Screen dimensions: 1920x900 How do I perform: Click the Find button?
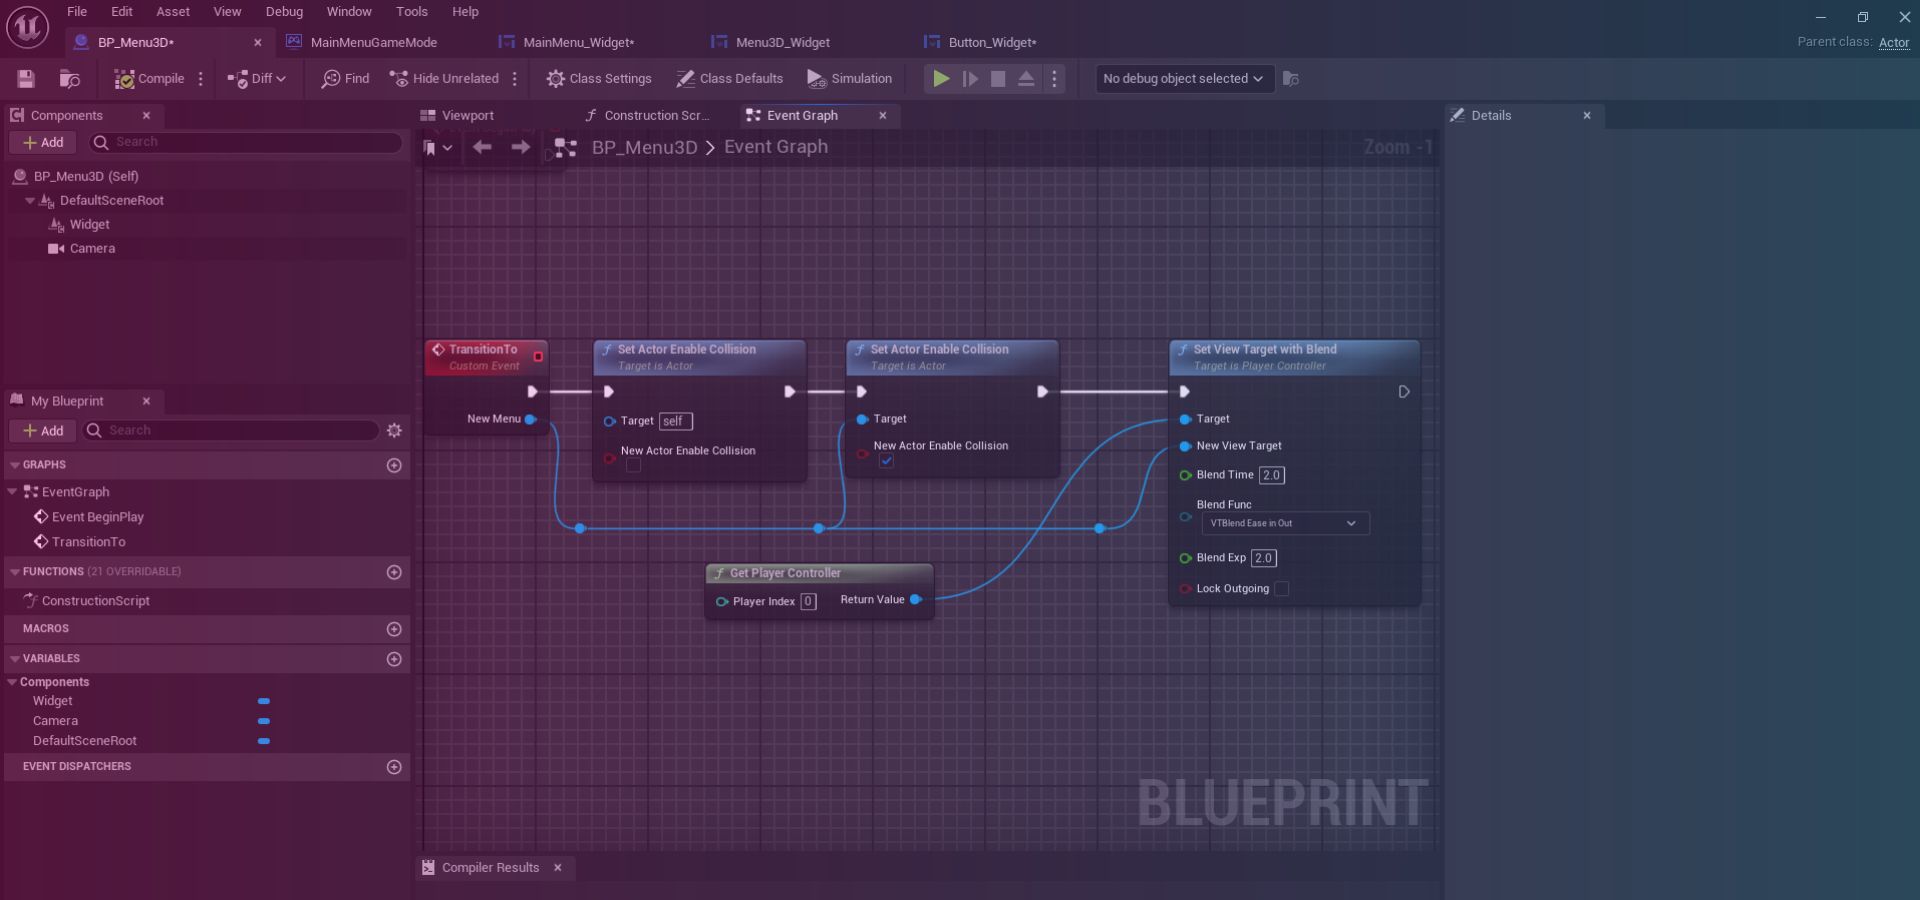click(x=345, y=79)
